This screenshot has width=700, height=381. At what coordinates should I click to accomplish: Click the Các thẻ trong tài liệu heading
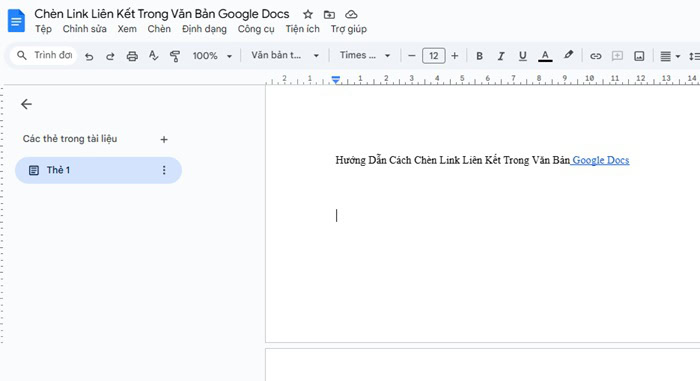point(70,139)
